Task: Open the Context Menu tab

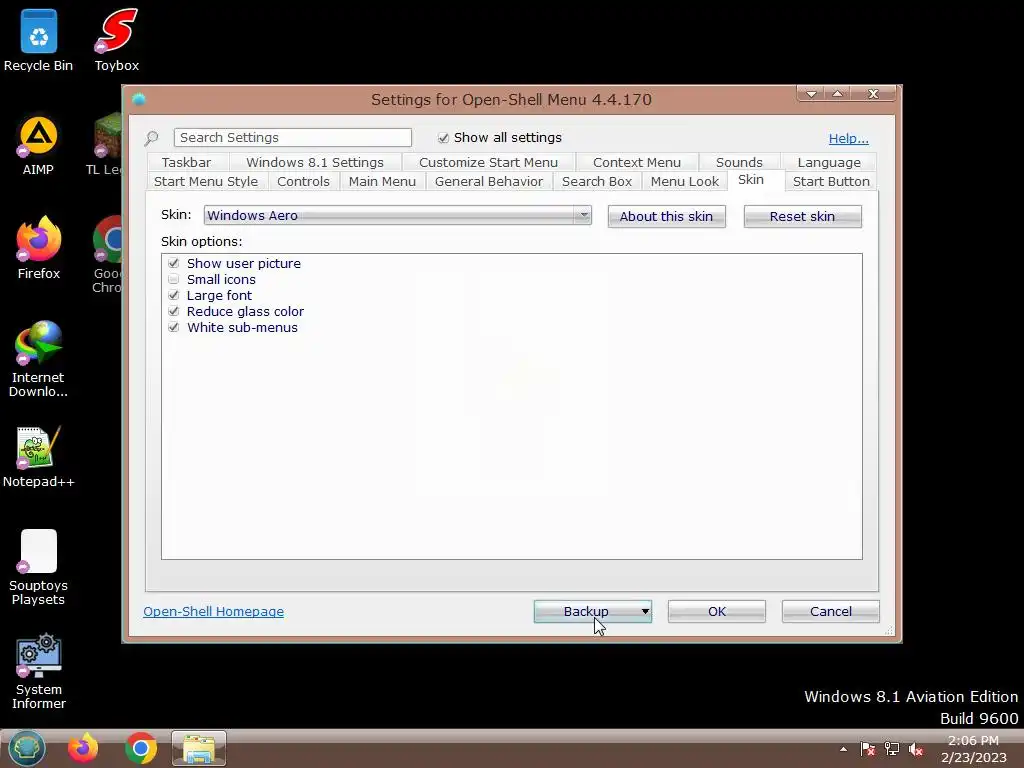Action: pyautogui.click(x=637, y=162)
